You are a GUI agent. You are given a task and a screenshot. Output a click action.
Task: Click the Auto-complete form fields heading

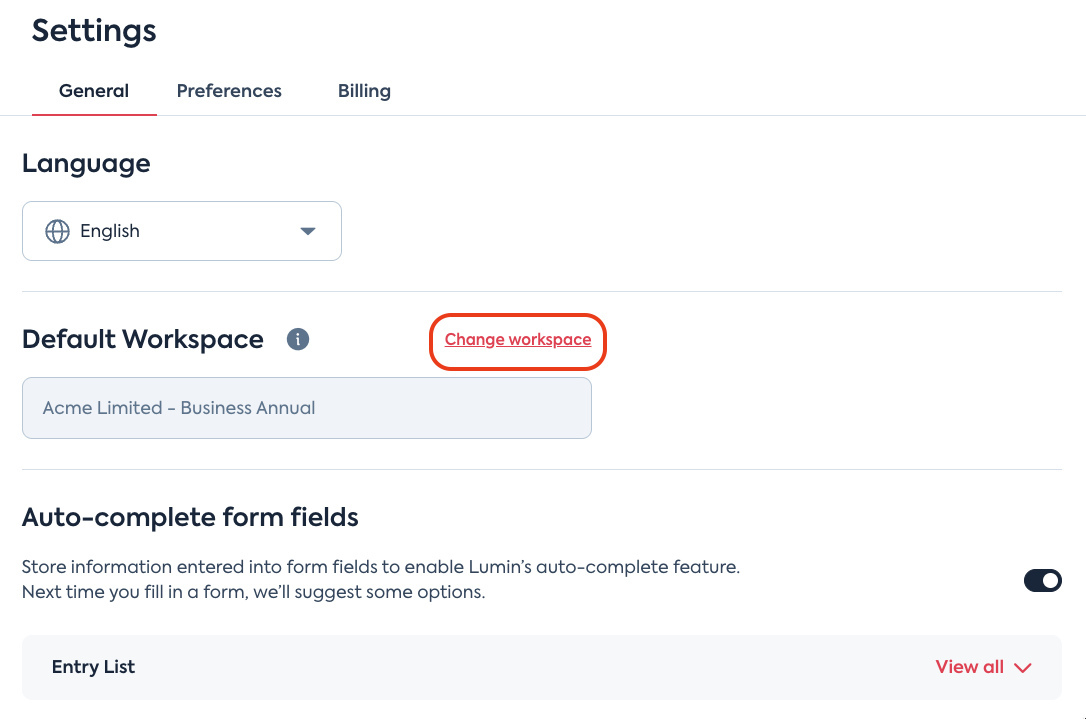tap(190, 517)
